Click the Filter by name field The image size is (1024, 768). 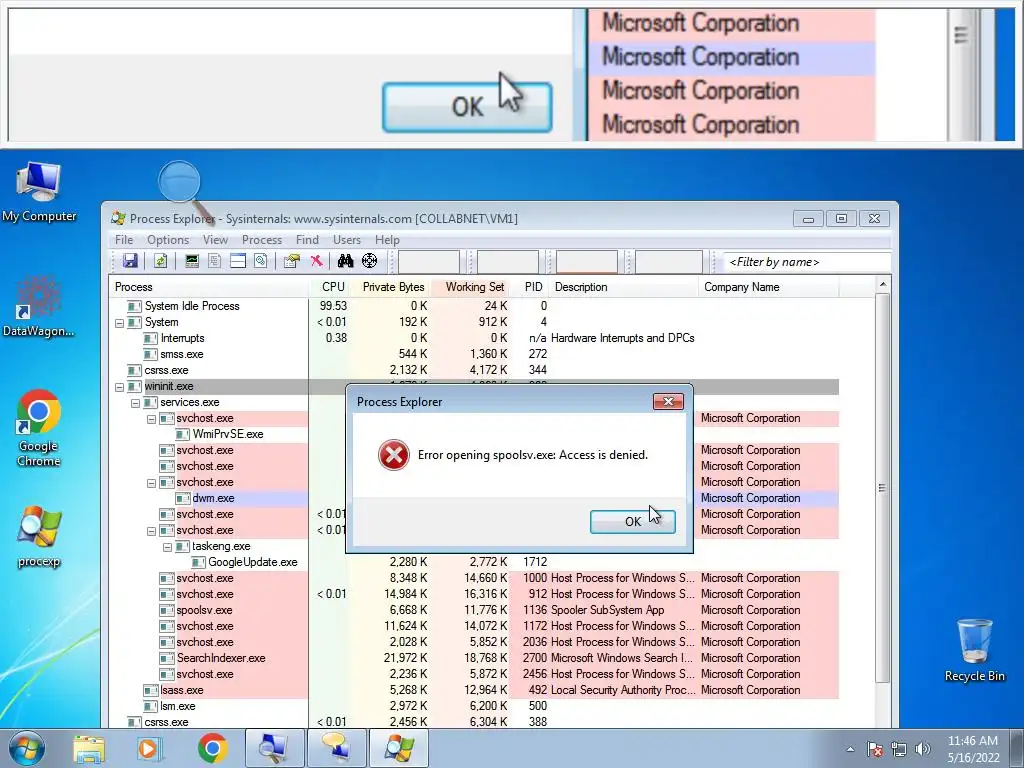pos(807,262)
